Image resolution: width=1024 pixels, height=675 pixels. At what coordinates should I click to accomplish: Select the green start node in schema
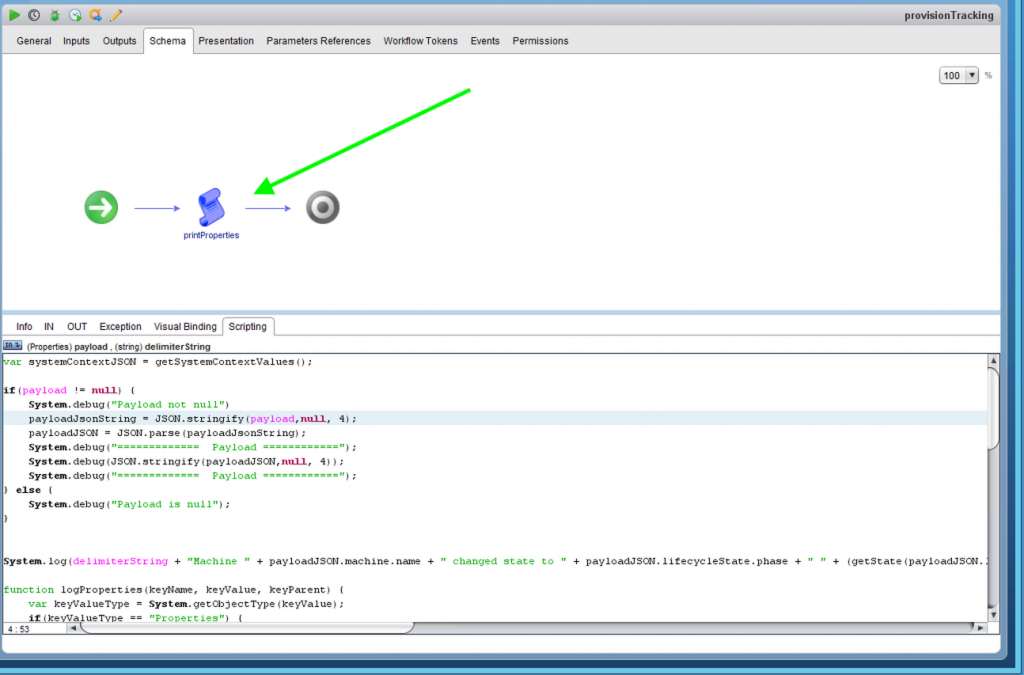point(101,208)
